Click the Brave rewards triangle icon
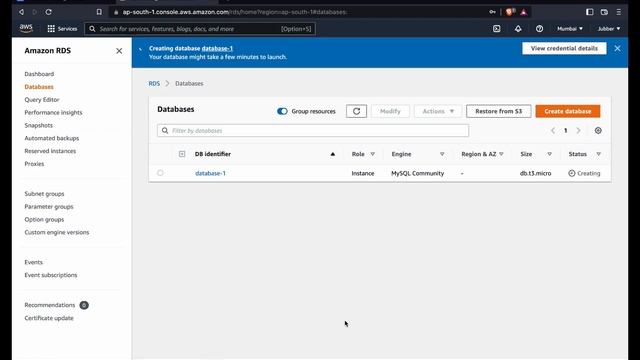Viewport: 640px width, 360px height. click(524, 12)
